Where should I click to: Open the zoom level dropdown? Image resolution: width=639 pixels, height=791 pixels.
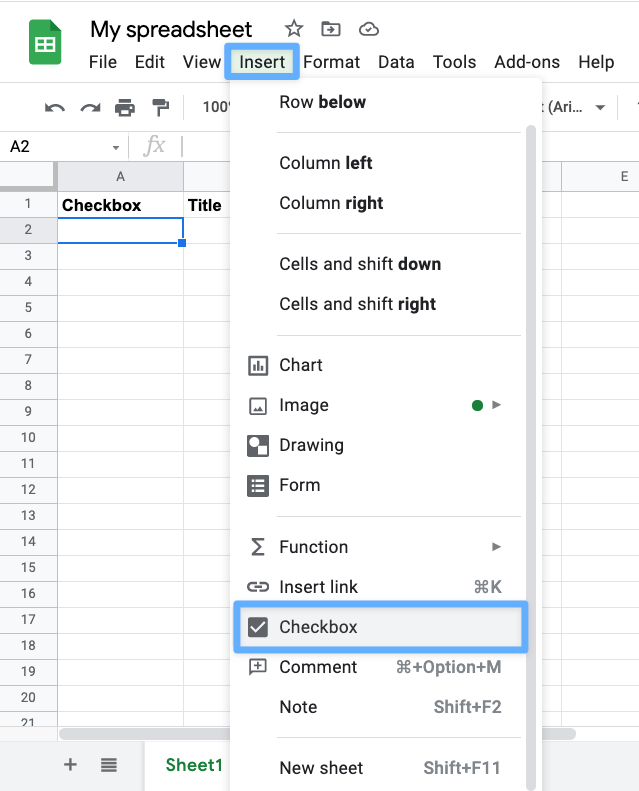coord(216,107)
